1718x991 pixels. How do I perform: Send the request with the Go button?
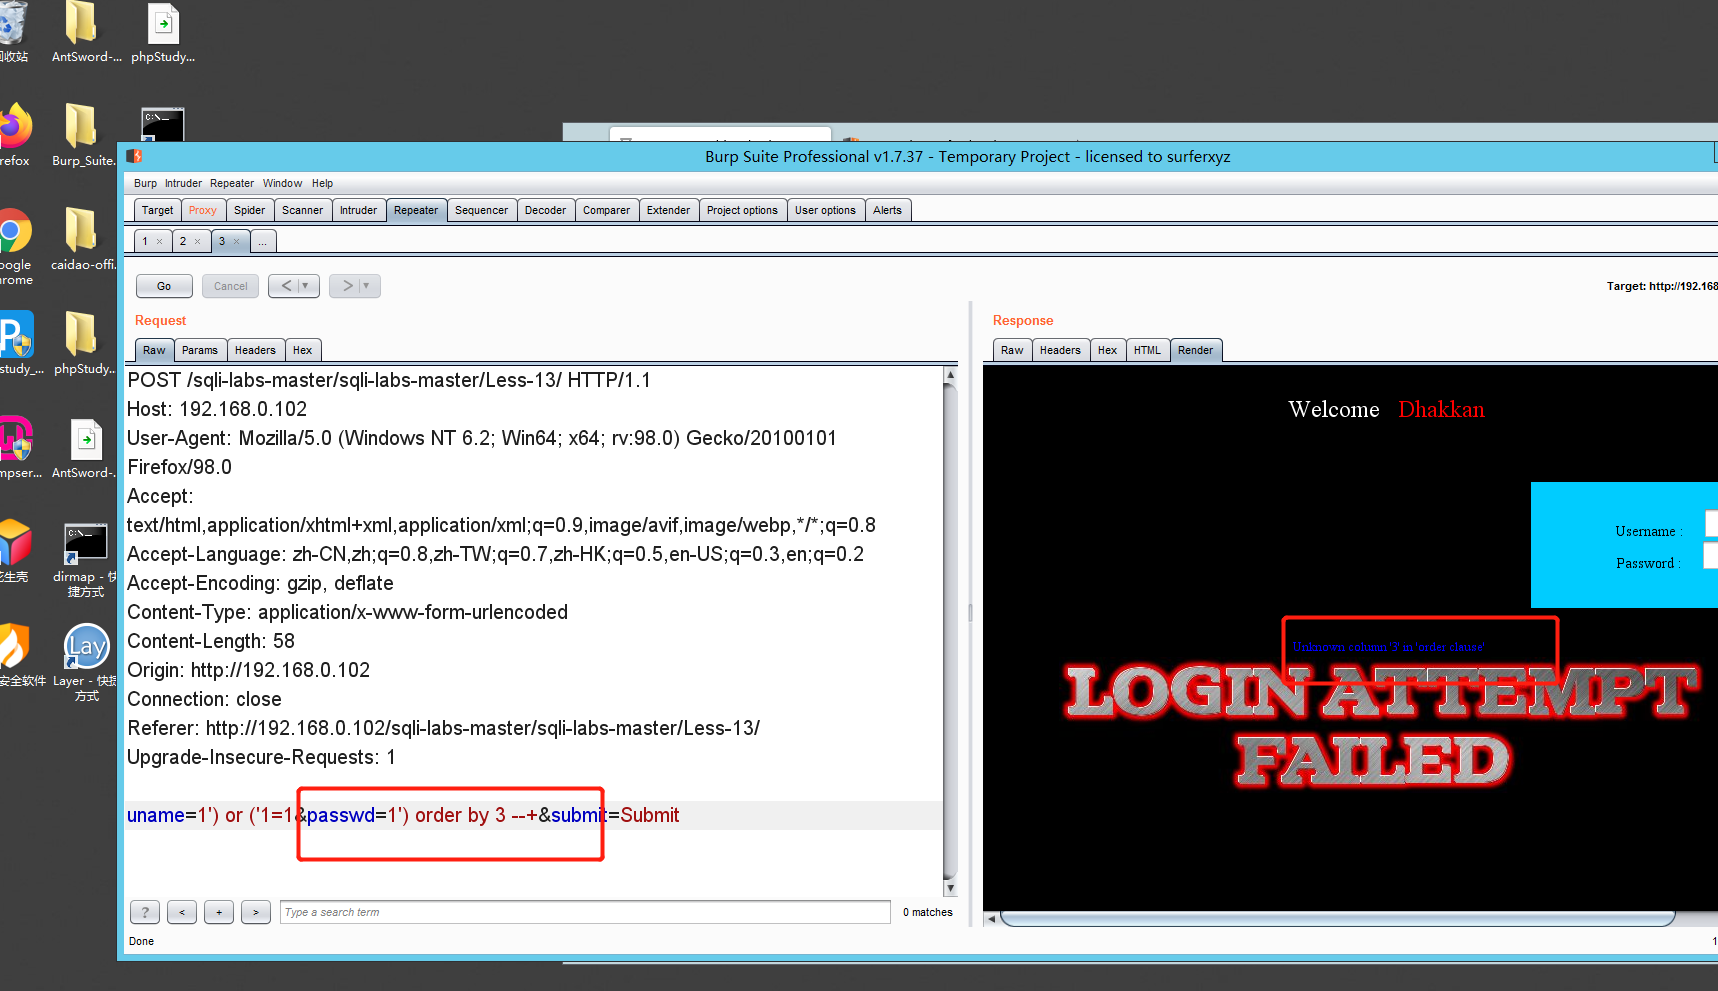[164, 286]
